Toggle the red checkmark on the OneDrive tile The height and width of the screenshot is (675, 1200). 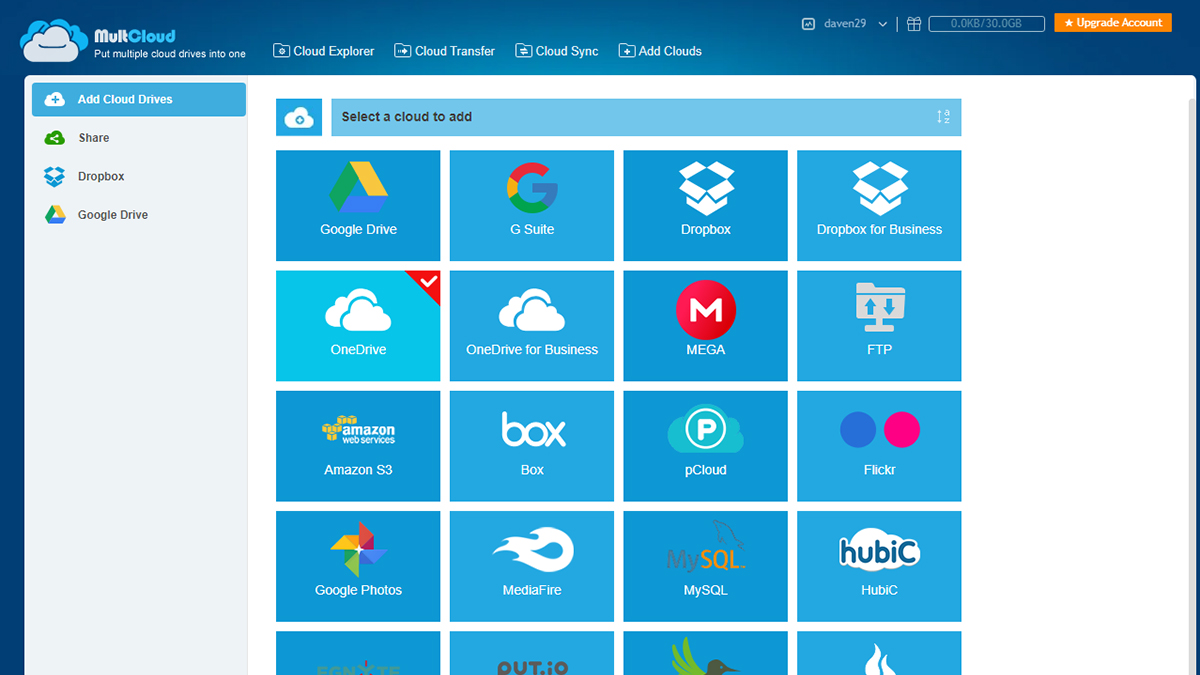[427, 283]
